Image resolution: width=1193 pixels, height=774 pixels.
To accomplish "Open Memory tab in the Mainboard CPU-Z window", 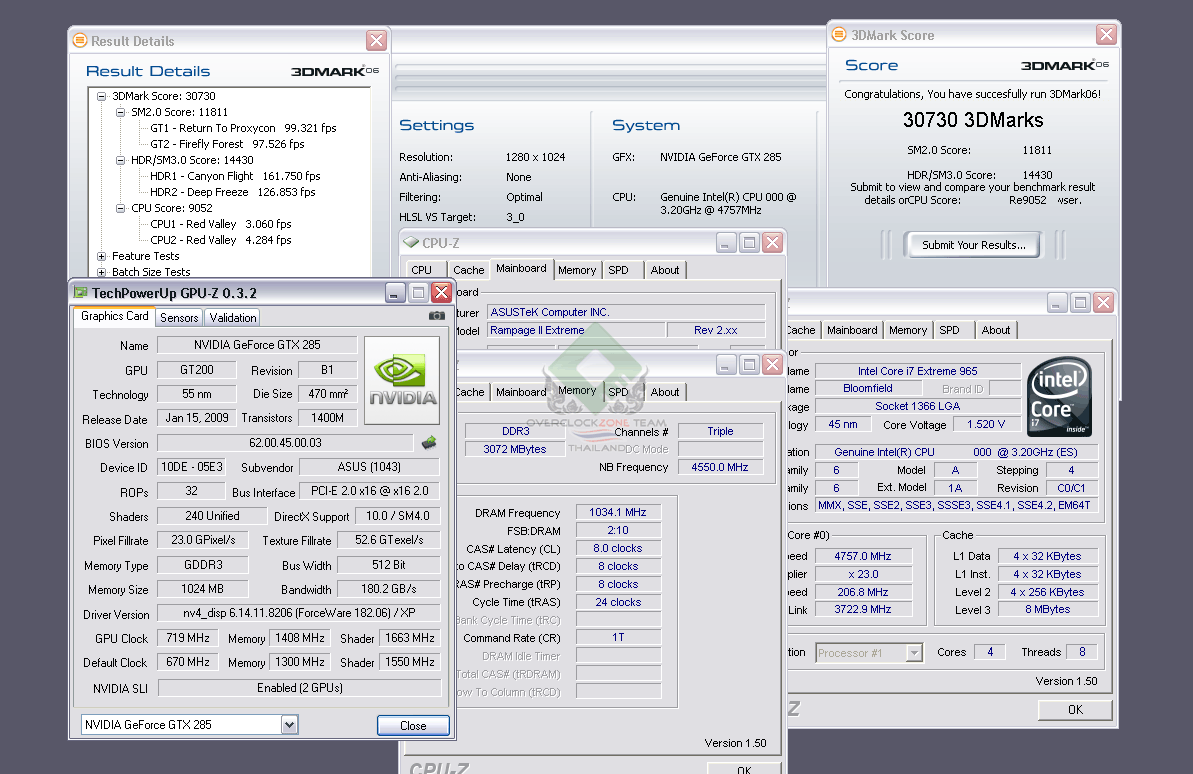I will point(577,270).
